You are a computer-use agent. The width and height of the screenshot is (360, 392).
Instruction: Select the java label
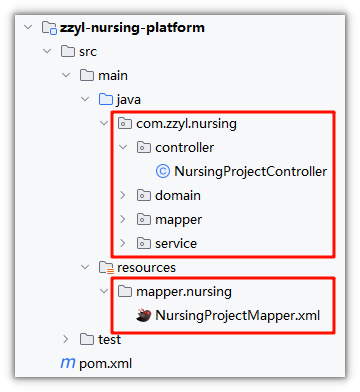point(129,100)
